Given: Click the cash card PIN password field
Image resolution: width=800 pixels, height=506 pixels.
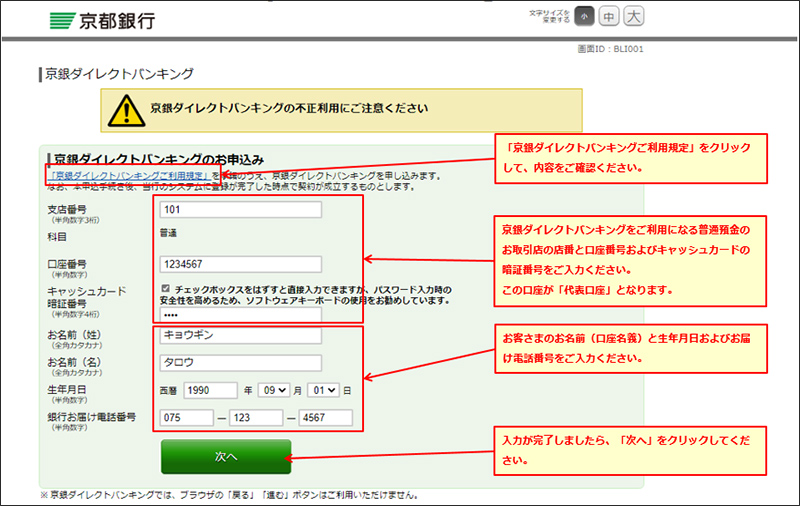Looking at the screenshot, I should (240, 315).
